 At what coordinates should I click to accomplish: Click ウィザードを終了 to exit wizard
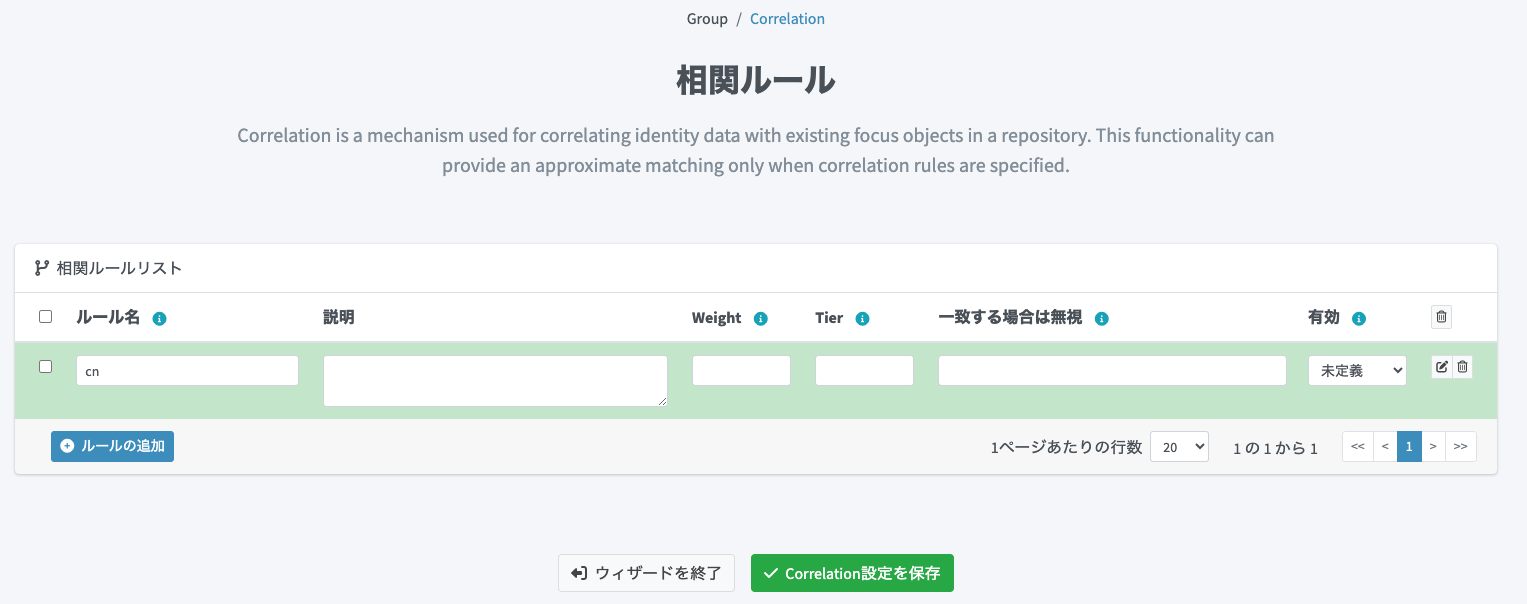(646, 573)
